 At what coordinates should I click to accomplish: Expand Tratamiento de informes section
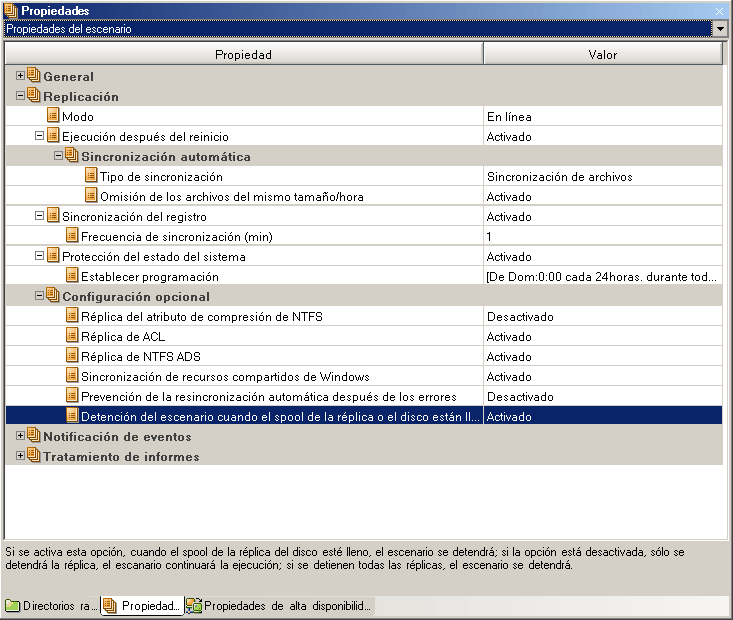click(x=20, y=457)
